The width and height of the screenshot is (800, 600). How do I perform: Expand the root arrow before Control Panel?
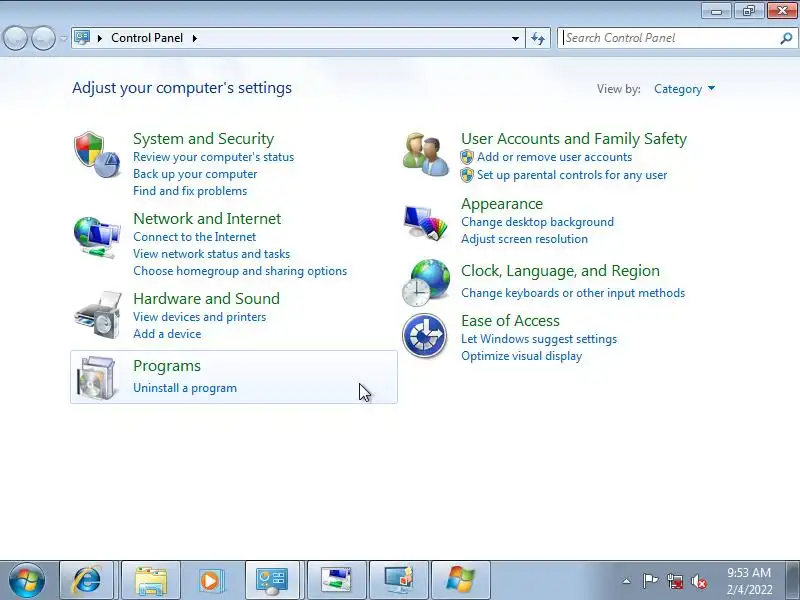pos(100,38)
